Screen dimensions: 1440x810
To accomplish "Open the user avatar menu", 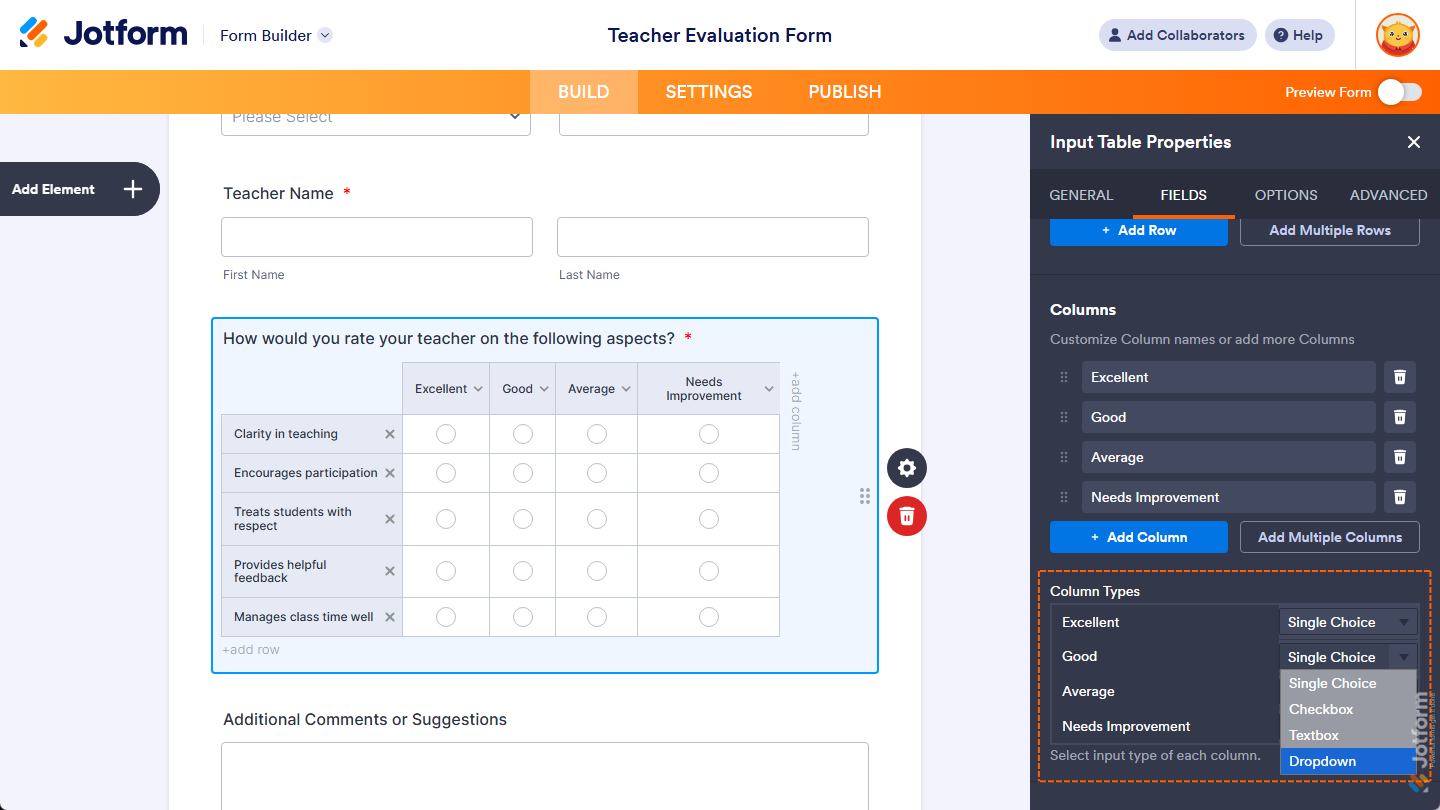I will click(1397, 35).
